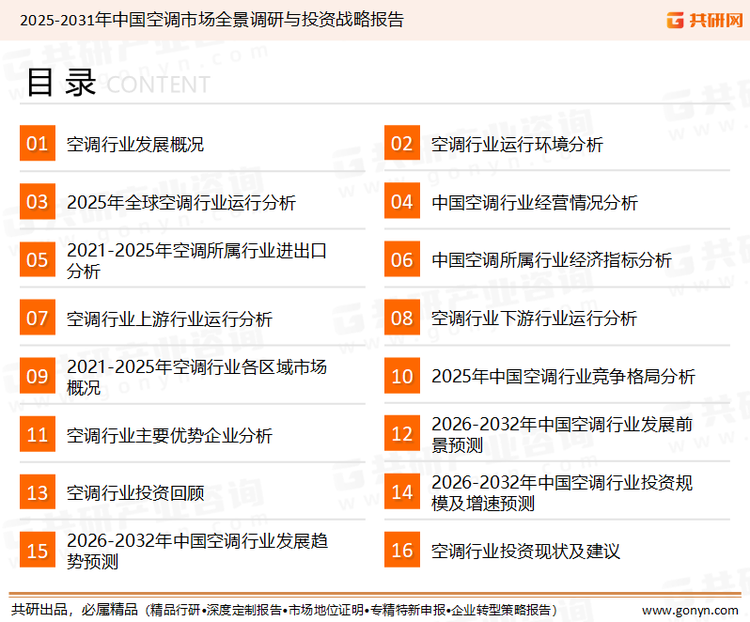This screenshot has height=622, width=750.
Task: Select chapter 空调行业上游行业运行分析
Action: pyautogui.click(x=169, y=319)
